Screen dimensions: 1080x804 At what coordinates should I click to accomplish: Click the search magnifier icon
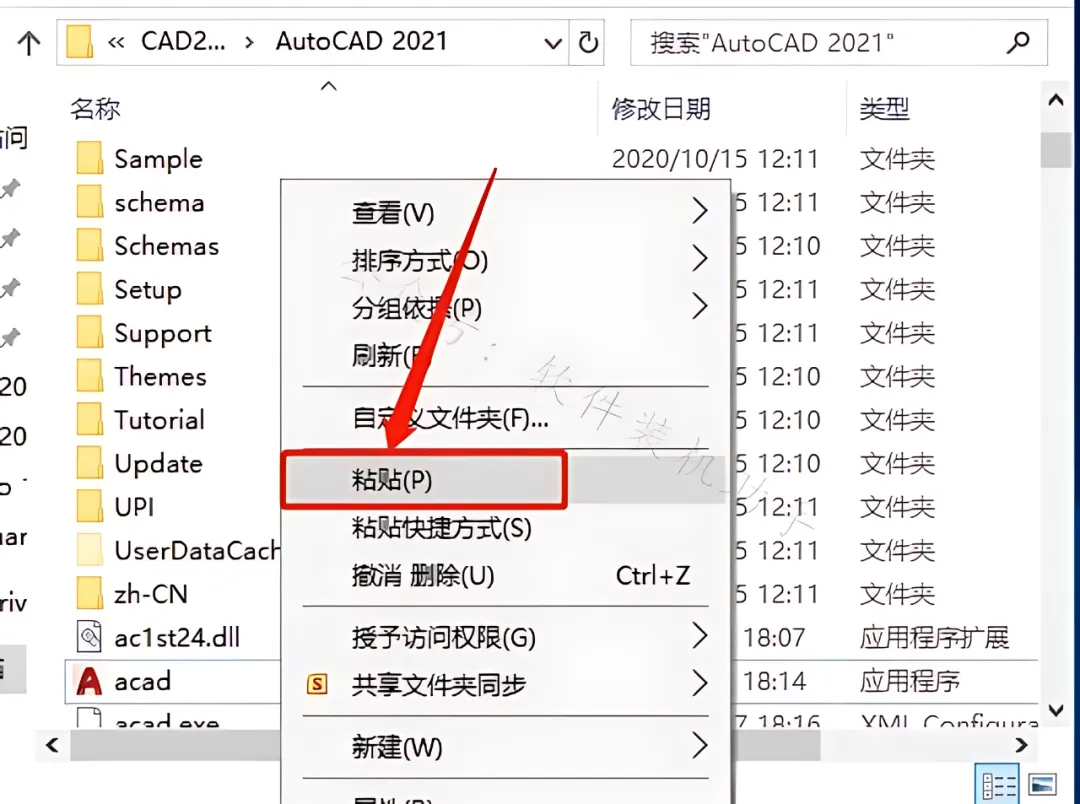[1018, 43]
